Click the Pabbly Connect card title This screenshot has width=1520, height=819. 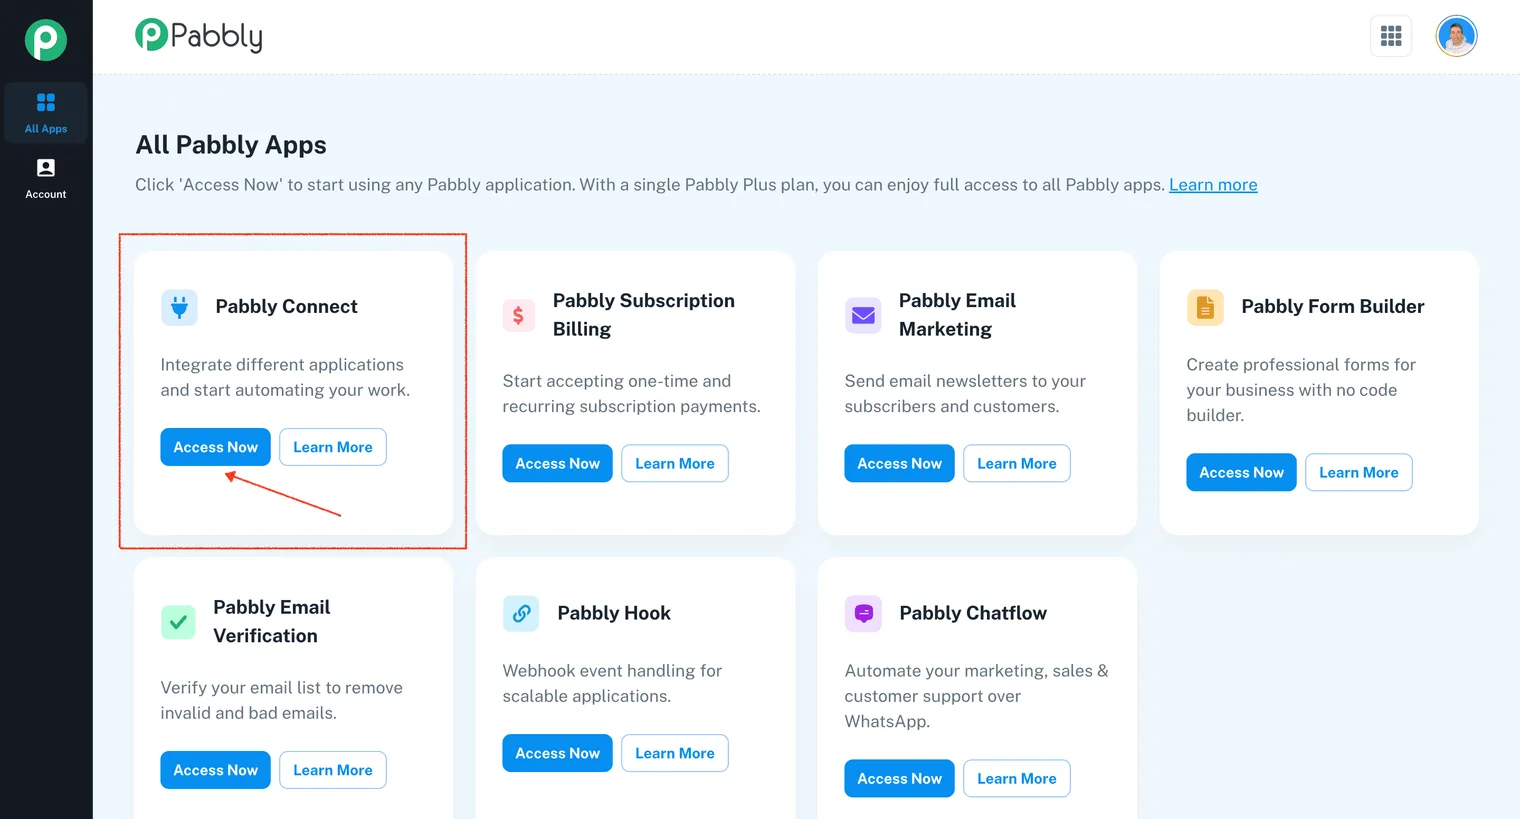tap(286, 307)
